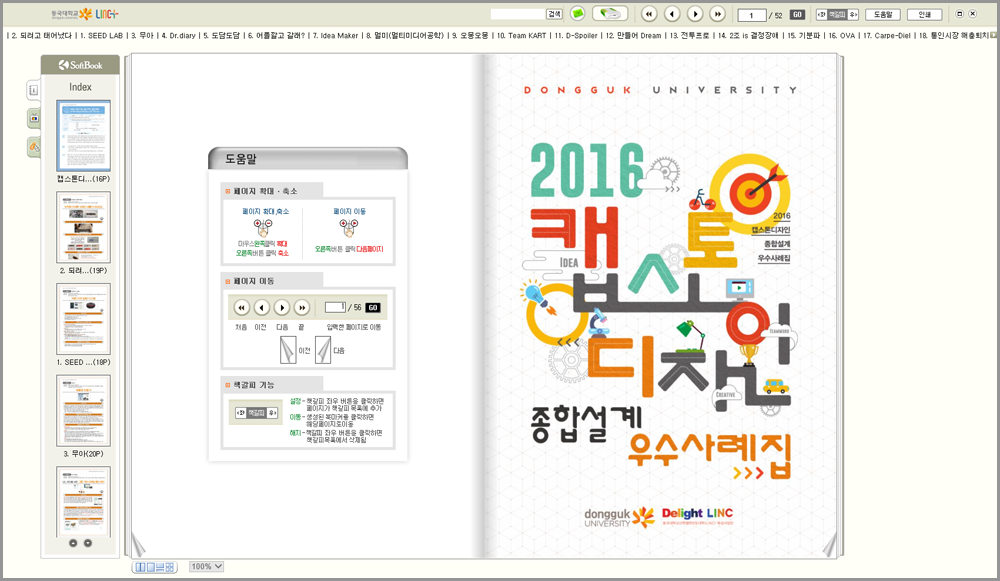Click the 책갈피 bookmark label button
1000x581 pixels.
(837, 15)
